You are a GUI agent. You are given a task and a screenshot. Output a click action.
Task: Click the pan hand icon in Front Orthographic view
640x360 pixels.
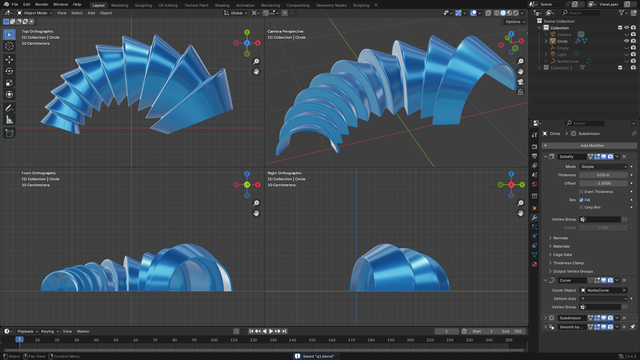(256, 213)
